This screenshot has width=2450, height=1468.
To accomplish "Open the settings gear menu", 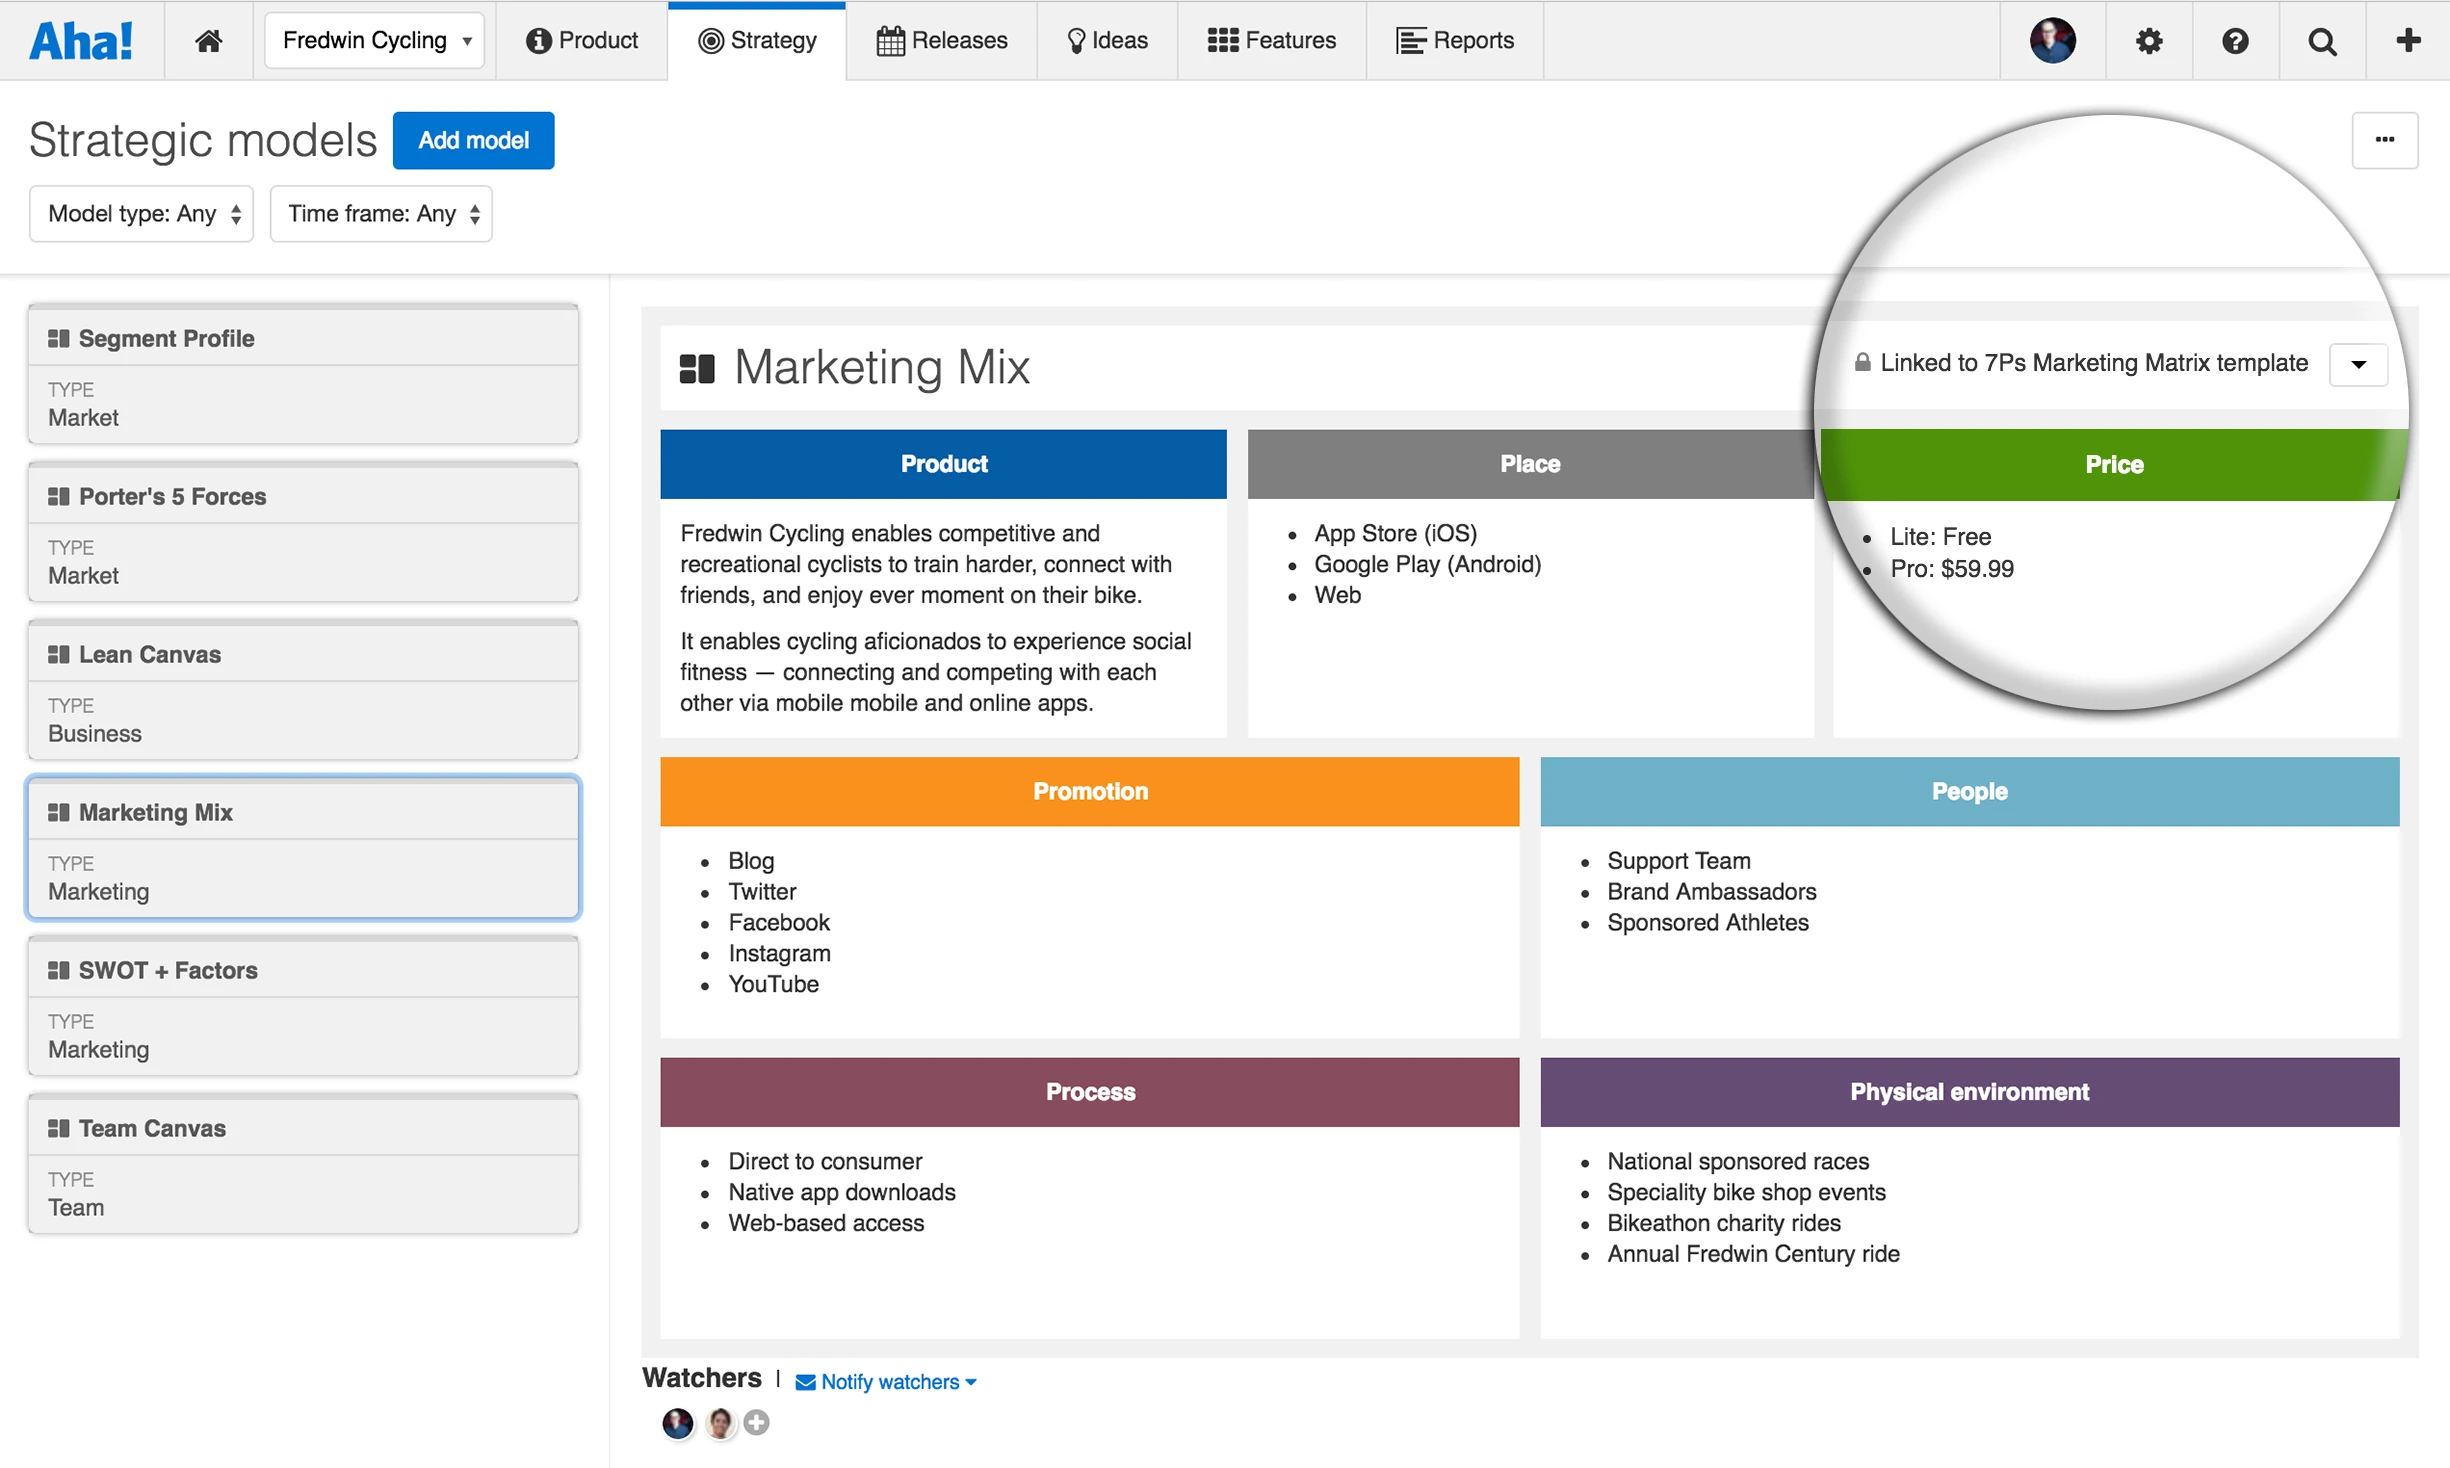I will 2148,40.
